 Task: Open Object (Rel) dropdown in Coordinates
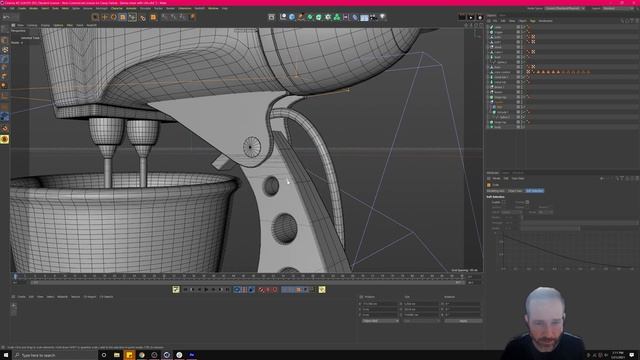tap(380, 321)
